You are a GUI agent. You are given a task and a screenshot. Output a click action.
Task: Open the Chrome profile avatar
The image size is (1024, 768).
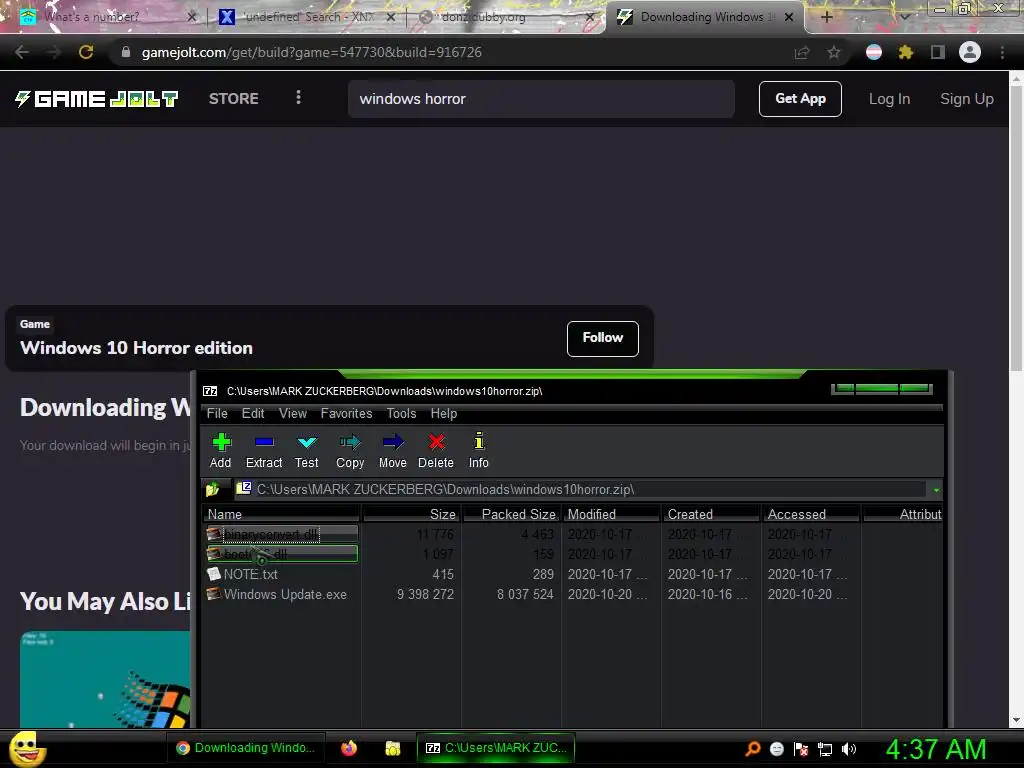tap(970, 52)
